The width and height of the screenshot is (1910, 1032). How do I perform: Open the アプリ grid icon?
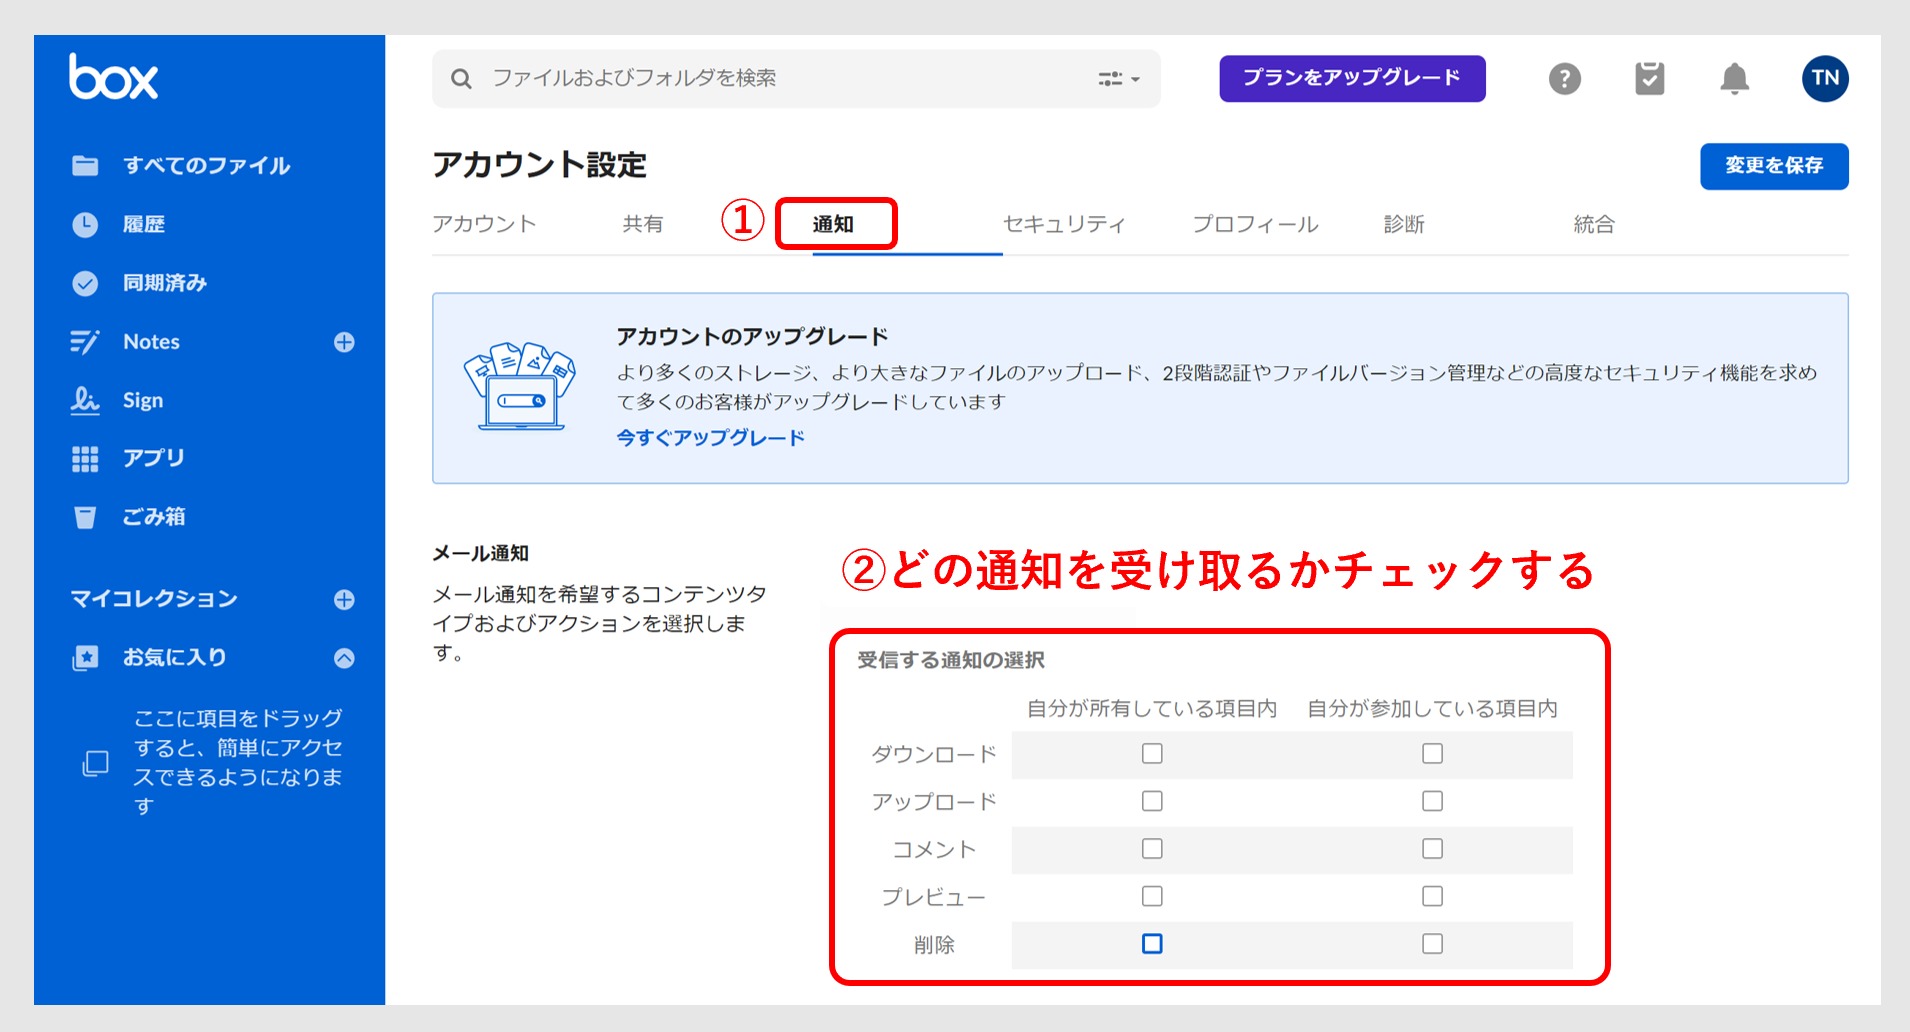coord(85,459)
